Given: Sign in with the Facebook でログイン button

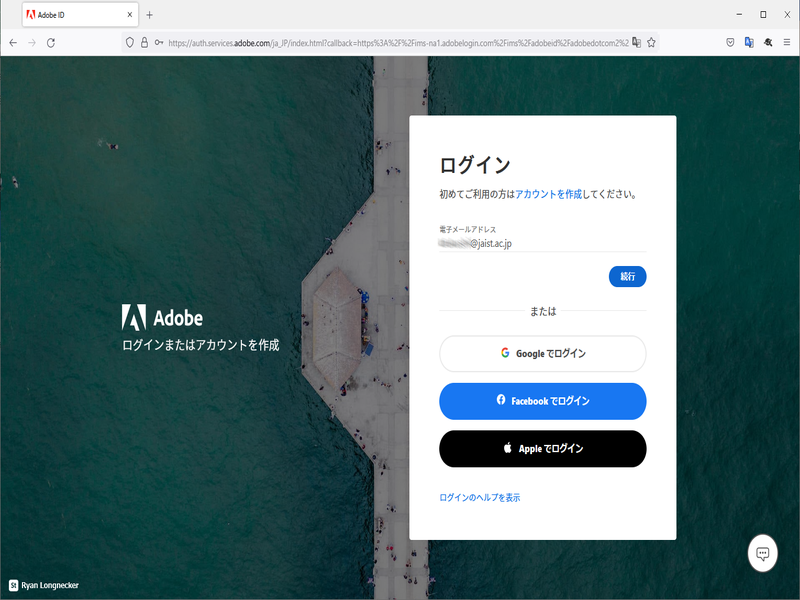Looking at the screenshot, I should pyautogui.click(x=542, y=401).
